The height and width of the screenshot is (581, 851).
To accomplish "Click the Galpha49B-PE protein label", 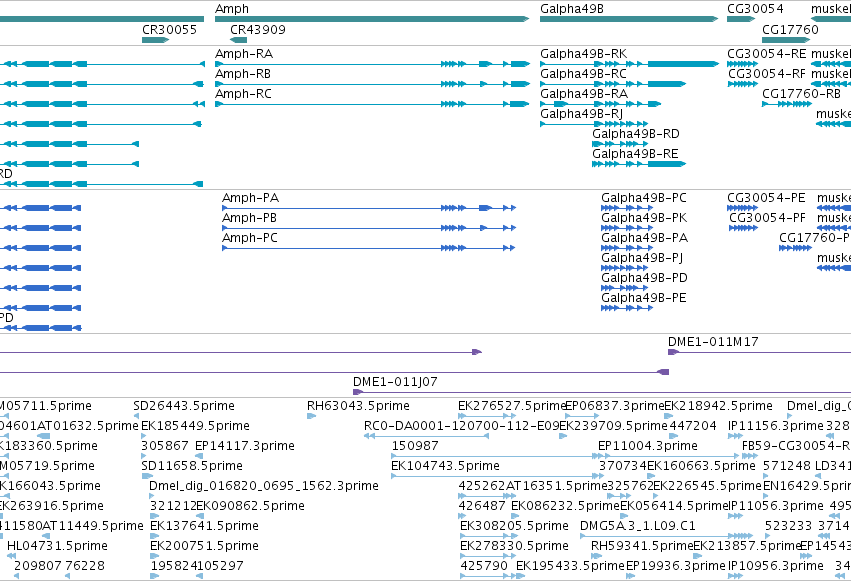I will point(644,298).
